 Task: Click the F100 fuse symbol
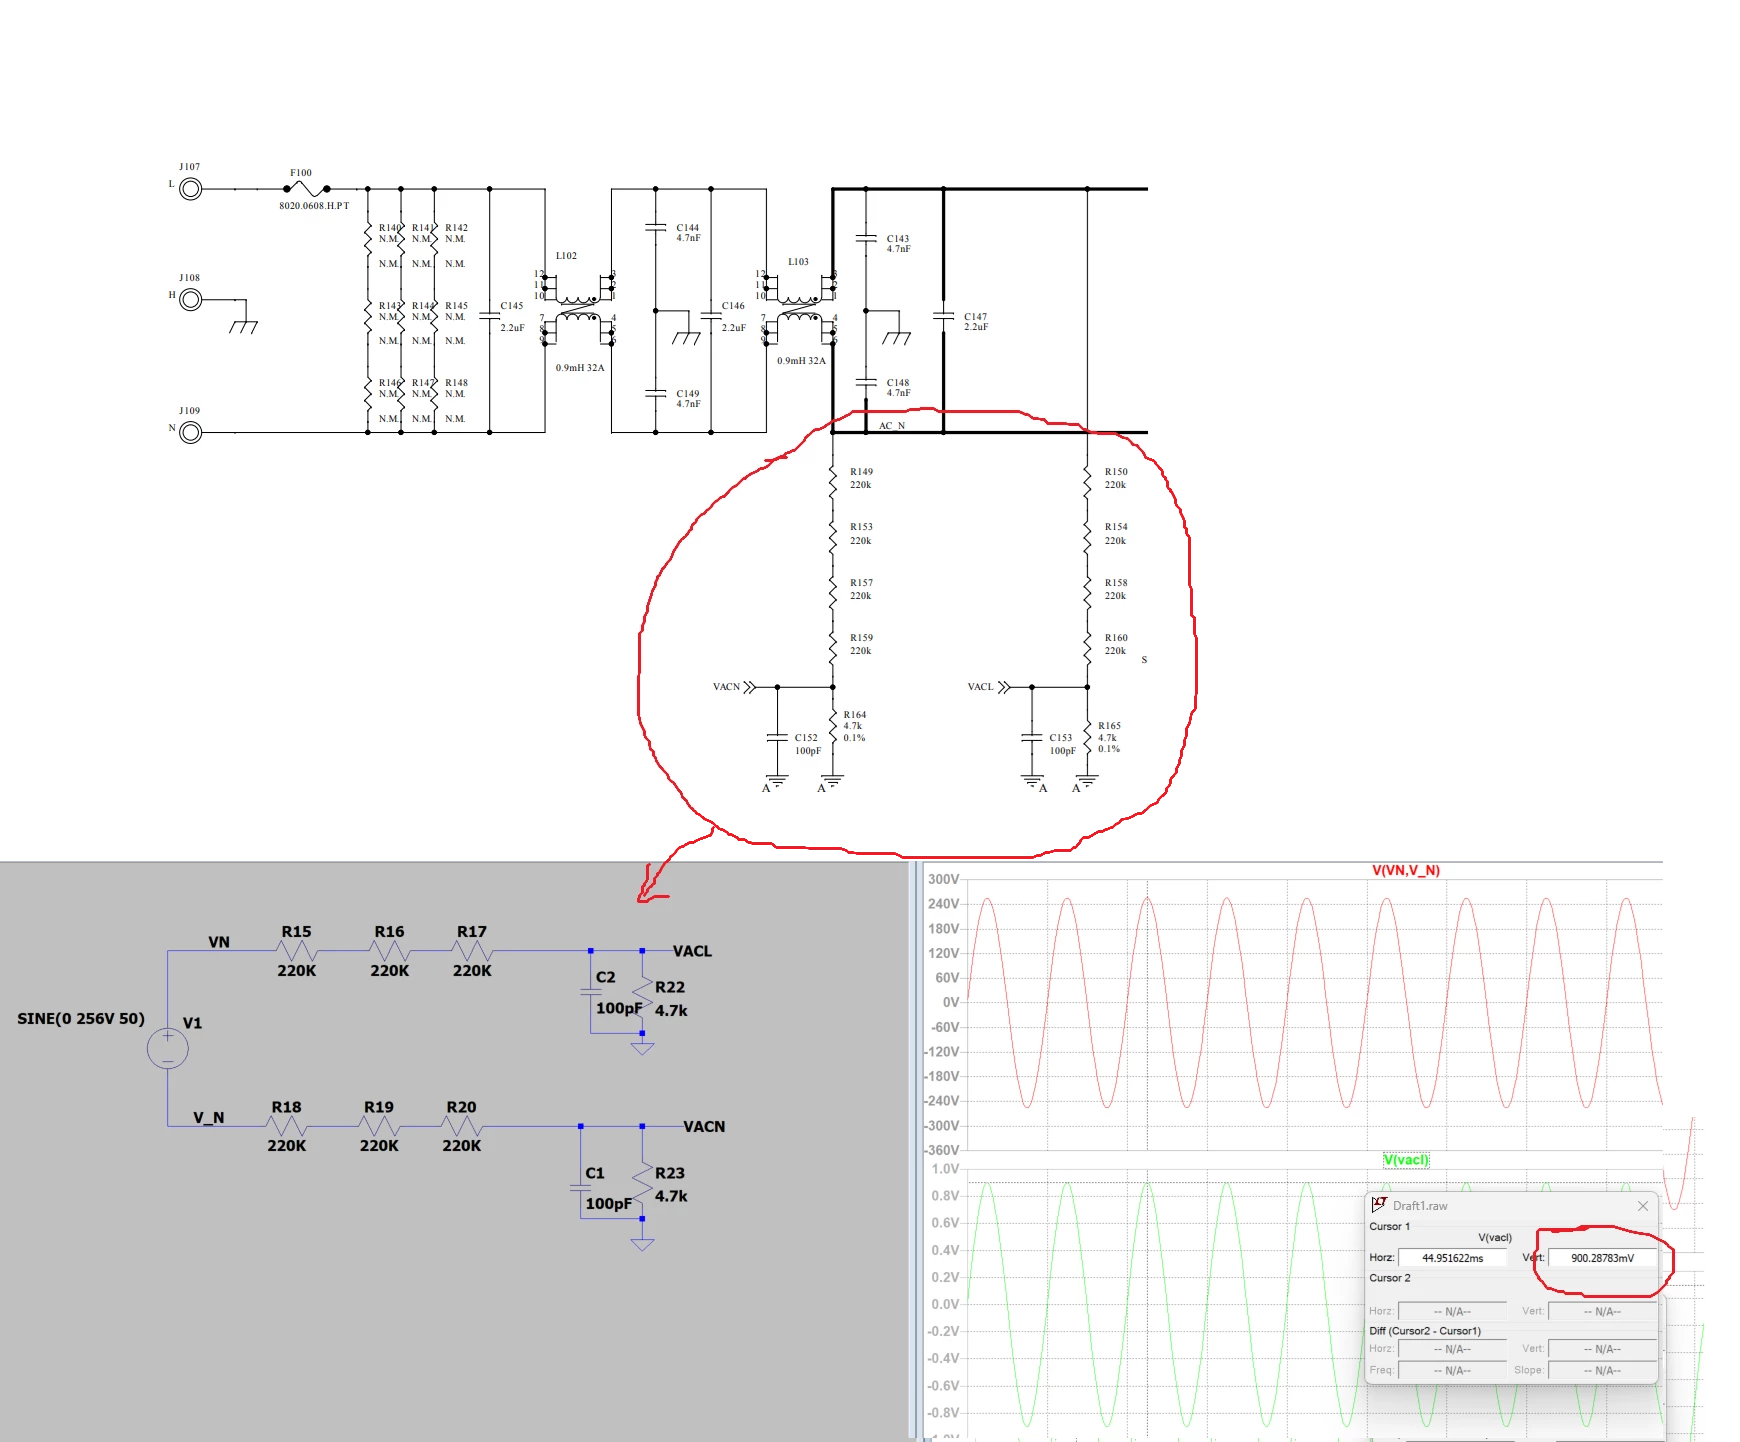pos(307,188)
